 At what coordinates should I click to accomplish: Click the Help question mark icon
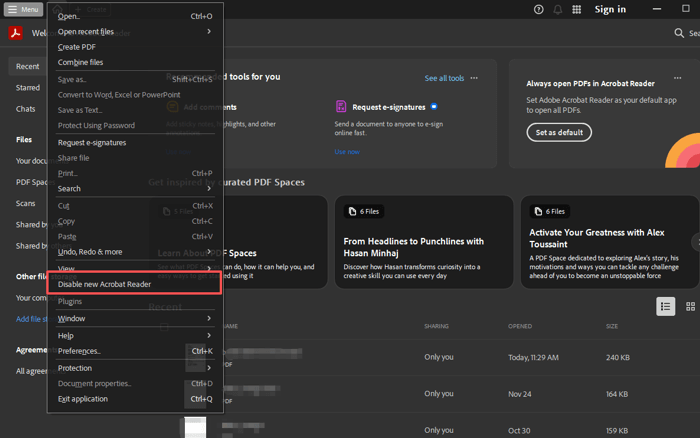pos(539,9)
